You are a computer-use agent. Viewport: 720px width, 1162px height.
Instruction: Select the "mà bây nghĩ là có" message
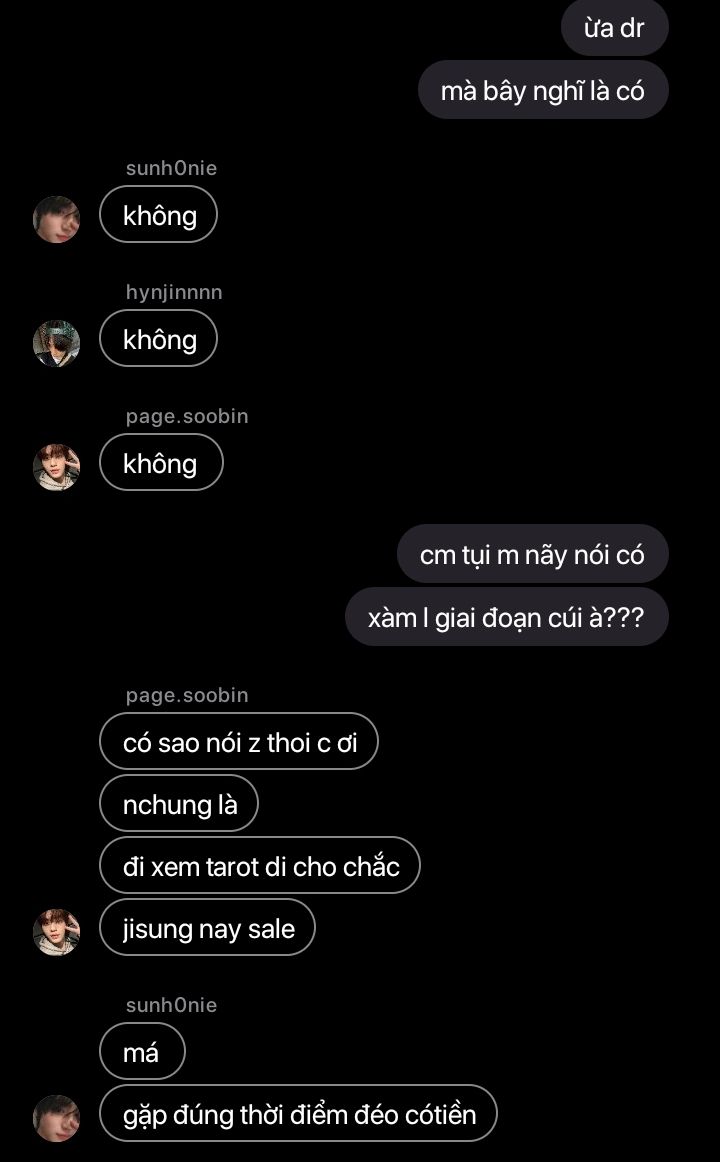(x=543, y=90)
